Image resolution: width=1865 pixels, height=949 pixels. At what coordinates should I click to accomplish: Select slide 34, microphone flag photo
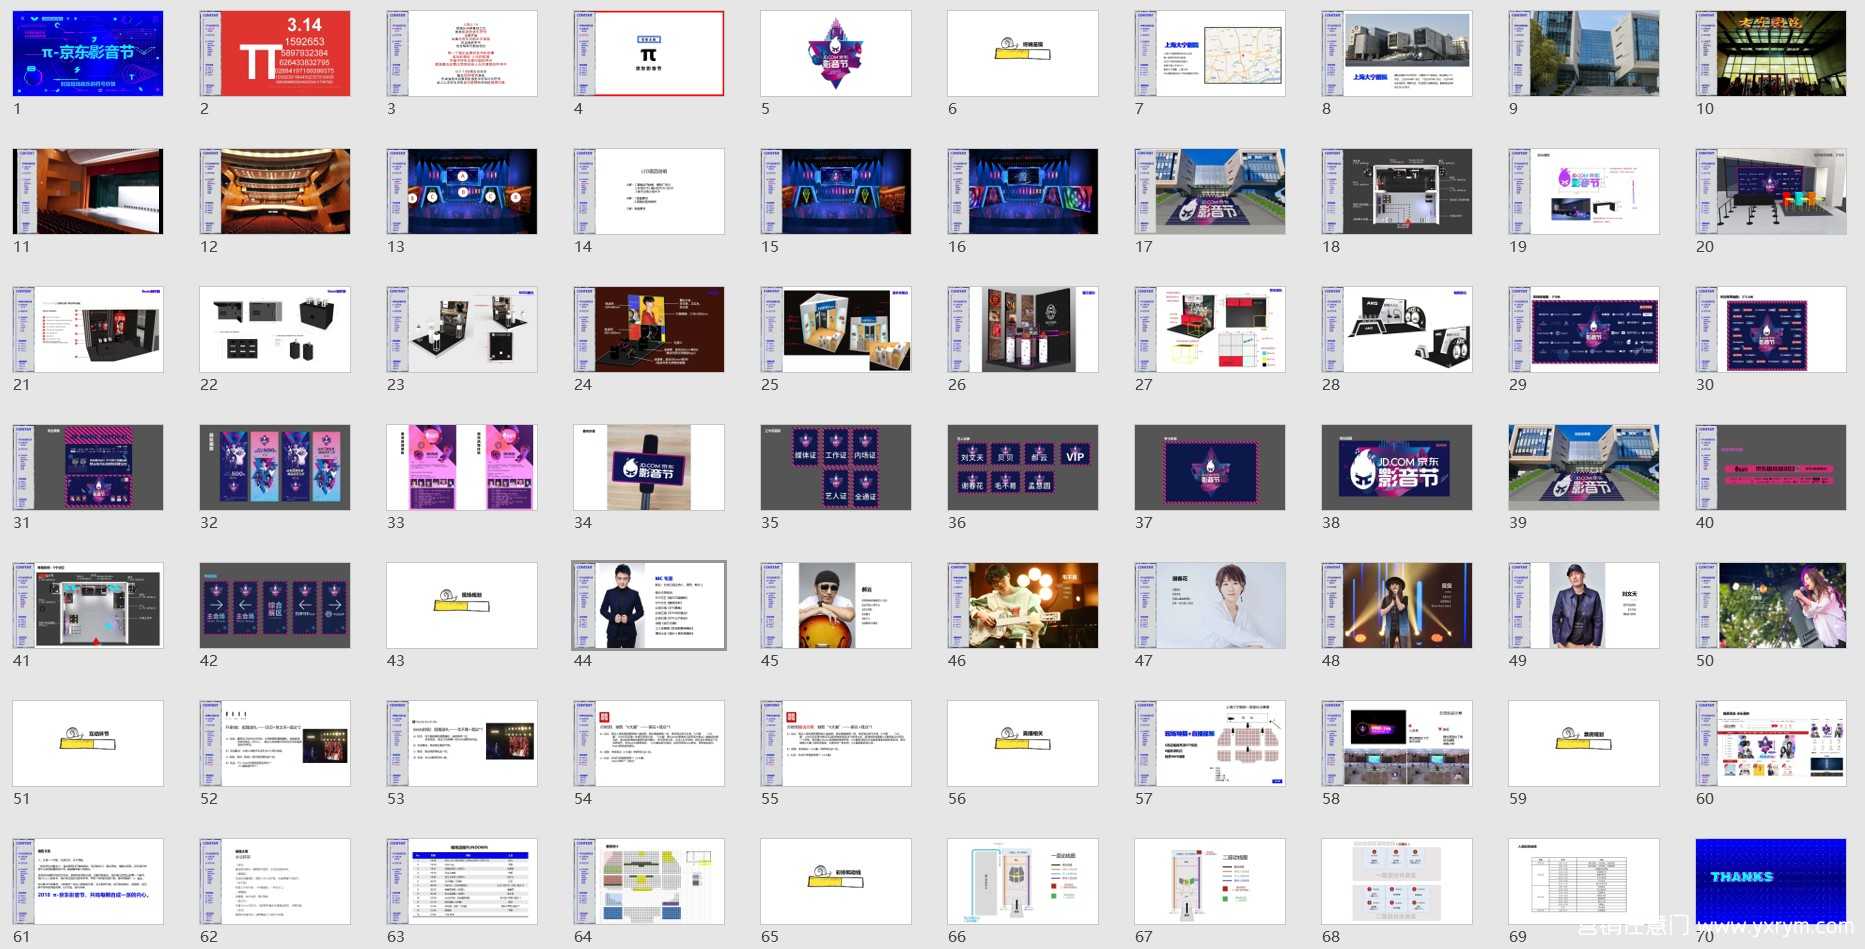pyautogui.click(x=649, y=468)
